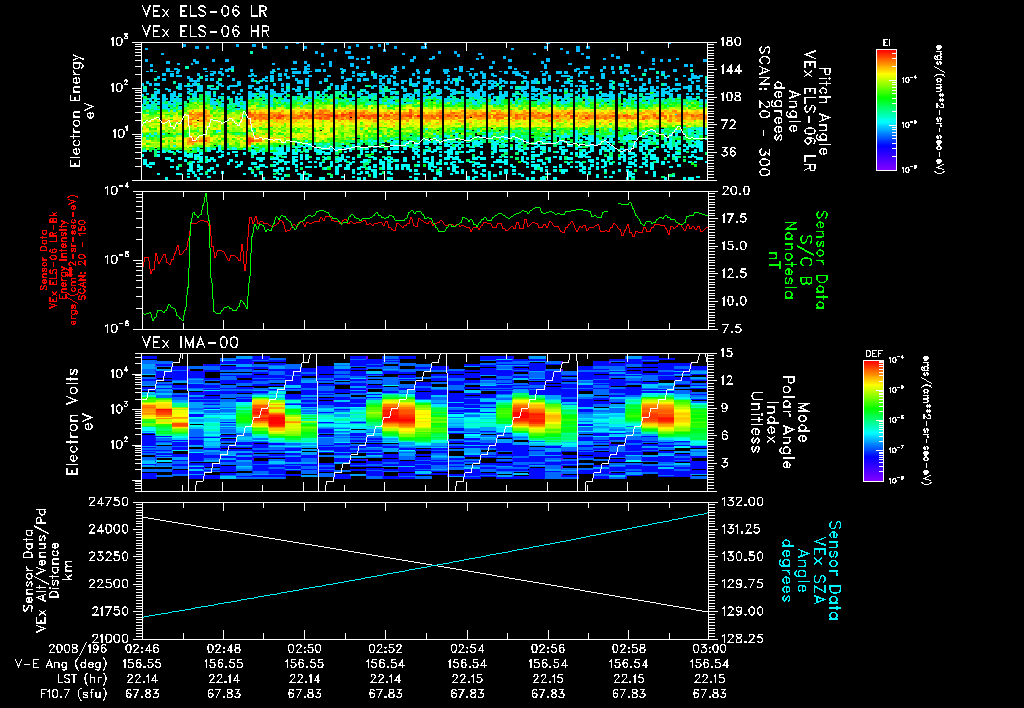Click the EI color scale bar
This screenshot has height=708, width=1024.
pos(886,110)
